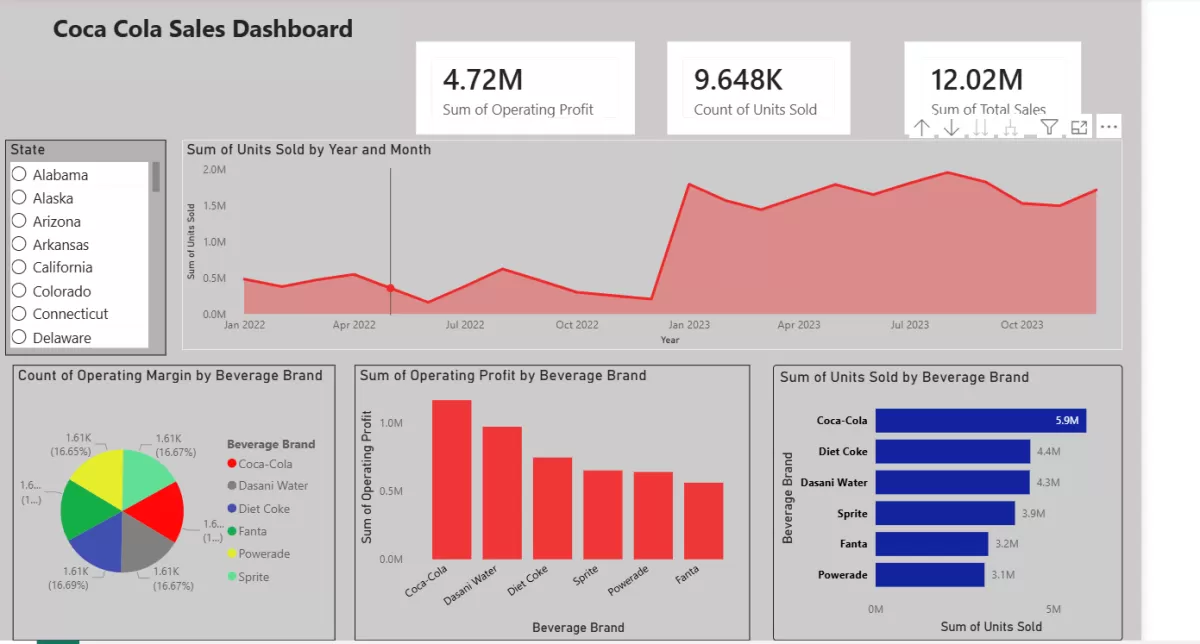Click the Sum of Operating Profit card
Image resolution: width=1200 pixels, height=644 pixels.
525,87
